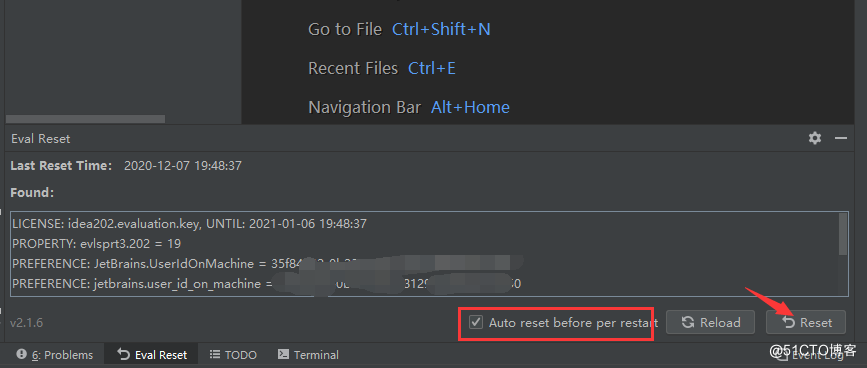
Task: Click the Problems warning icon
Action: (22, 354)
